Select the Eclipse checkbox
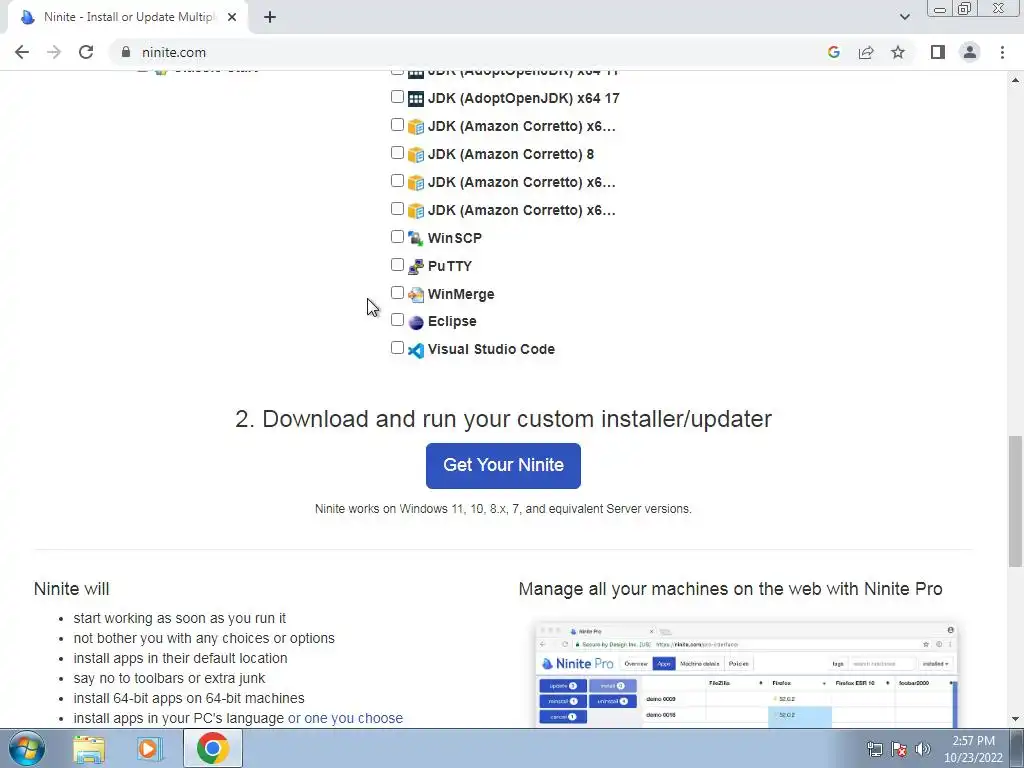Image resolution: width=1024 pixels, height=768 pixels. 397,320
